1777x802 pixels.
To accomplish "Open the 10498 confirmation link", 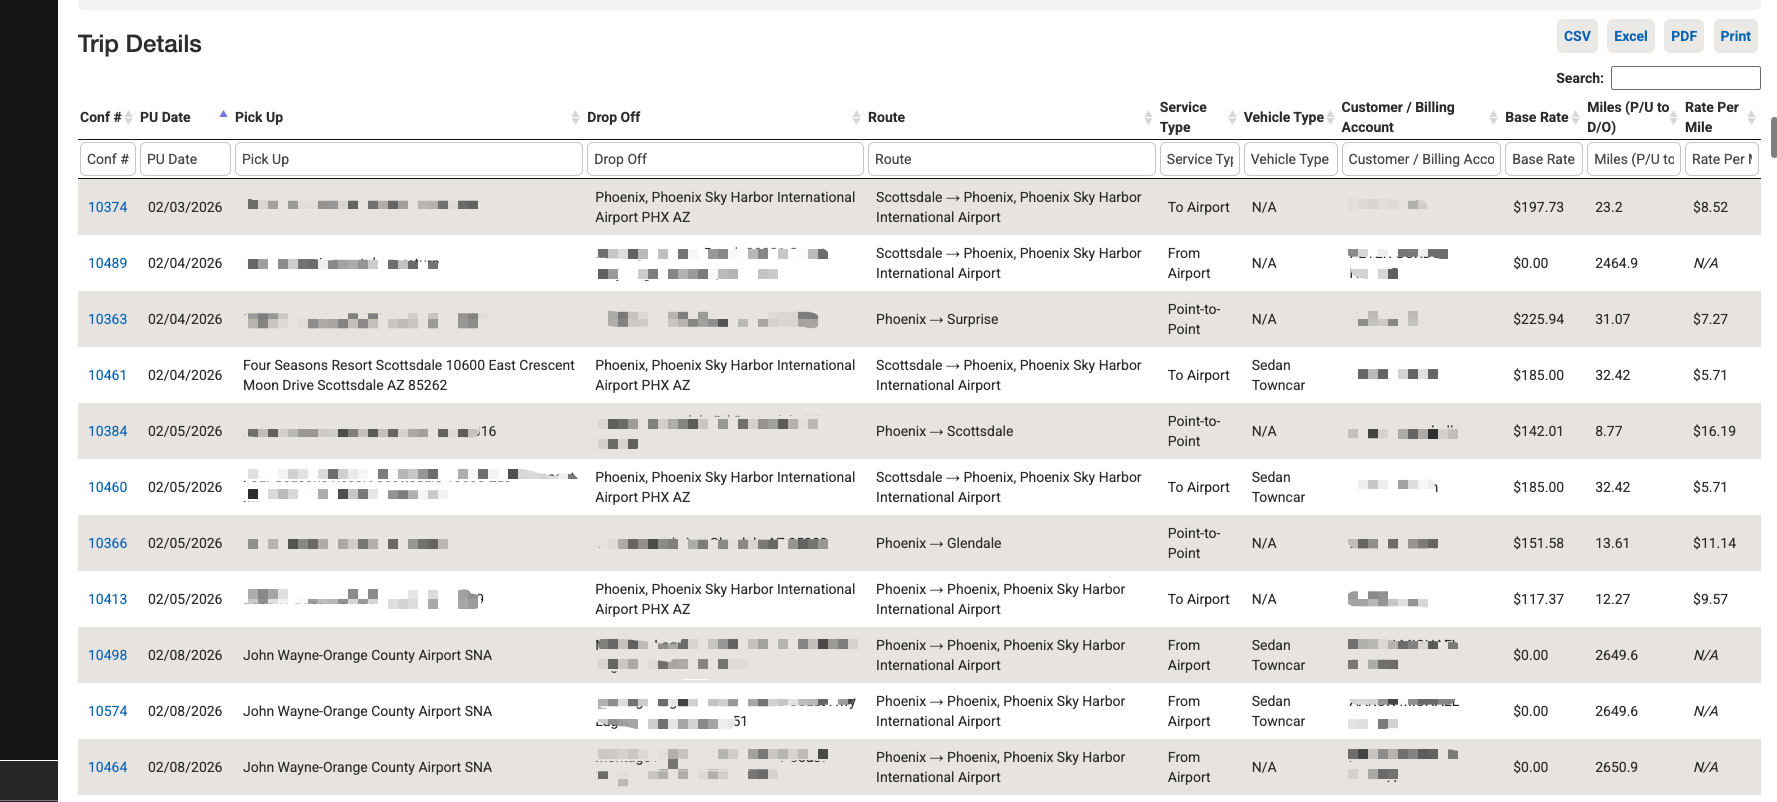I will (x=107, y=655).
